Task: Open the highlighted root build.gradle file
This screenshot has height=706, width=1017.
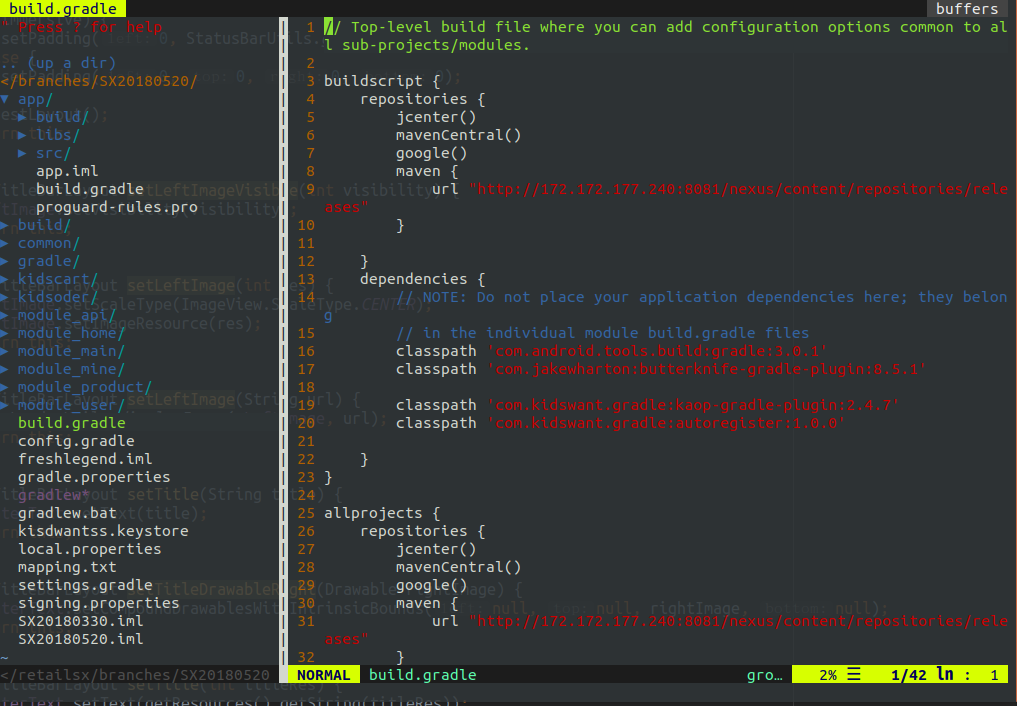Action: [72, 423]
